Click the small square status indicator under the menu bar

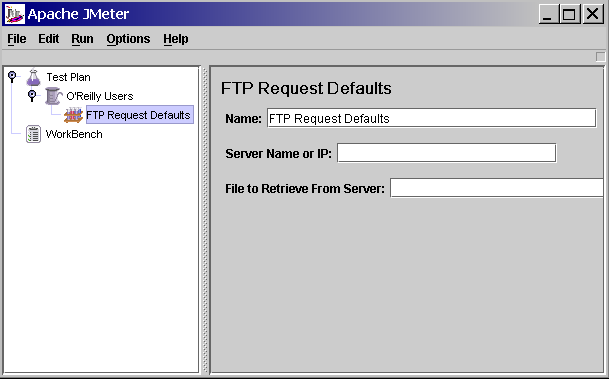[600, 57]
